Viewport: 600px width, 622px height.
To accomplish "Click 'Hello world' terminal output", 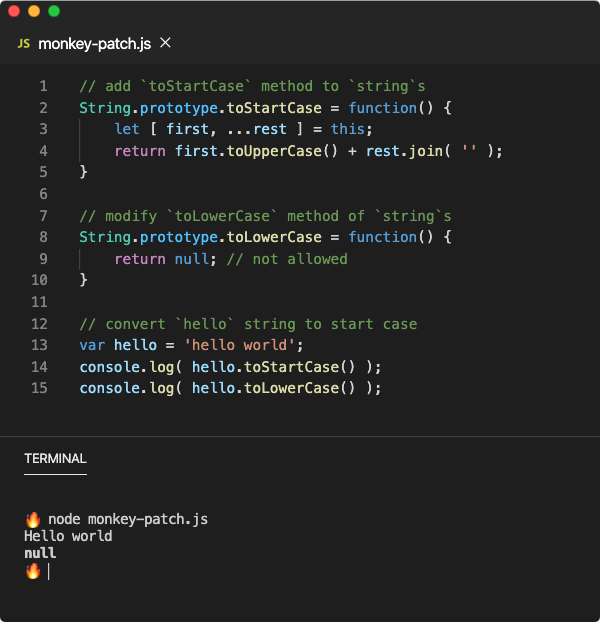I will point(68,536).
